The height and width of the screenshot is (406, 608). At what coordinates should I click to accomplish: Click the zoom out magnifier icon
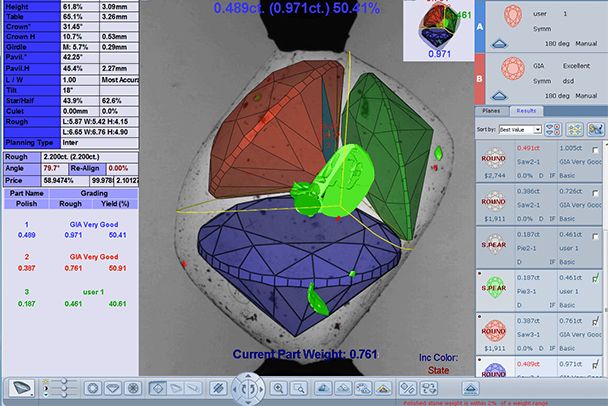tap(298, 387)
